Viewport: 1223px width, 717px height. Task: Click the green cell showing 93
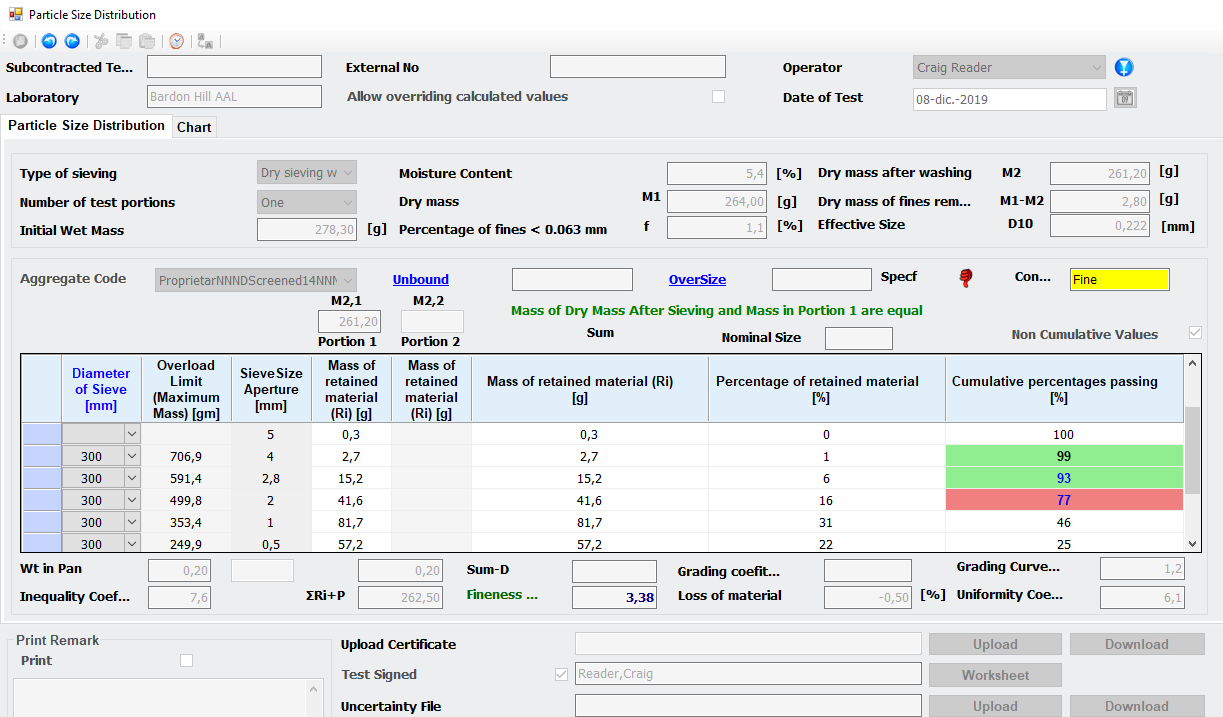[1064, 478]
